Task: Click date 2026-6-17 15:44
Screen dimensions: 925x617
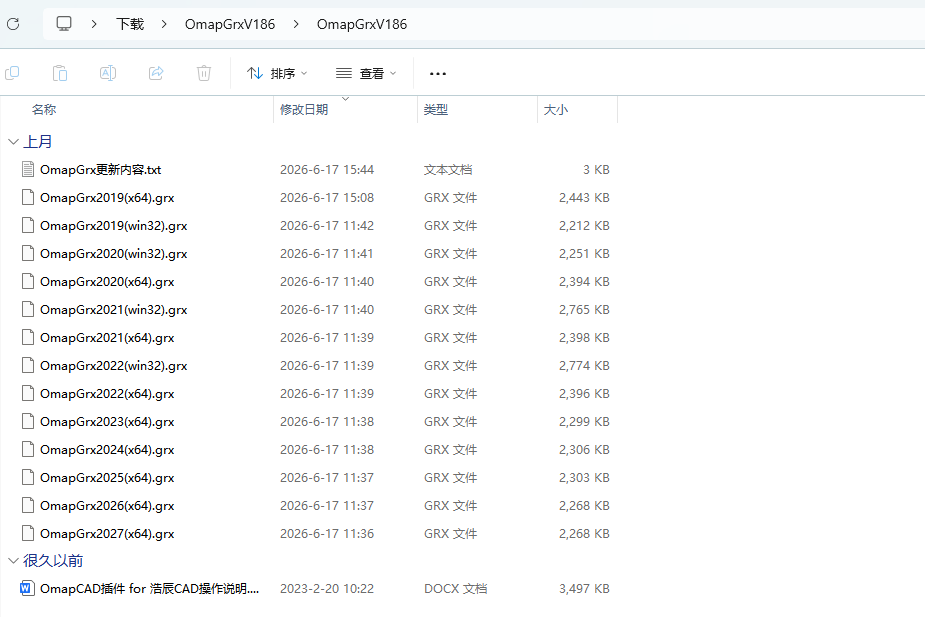Action: click(x=327, y=170)
